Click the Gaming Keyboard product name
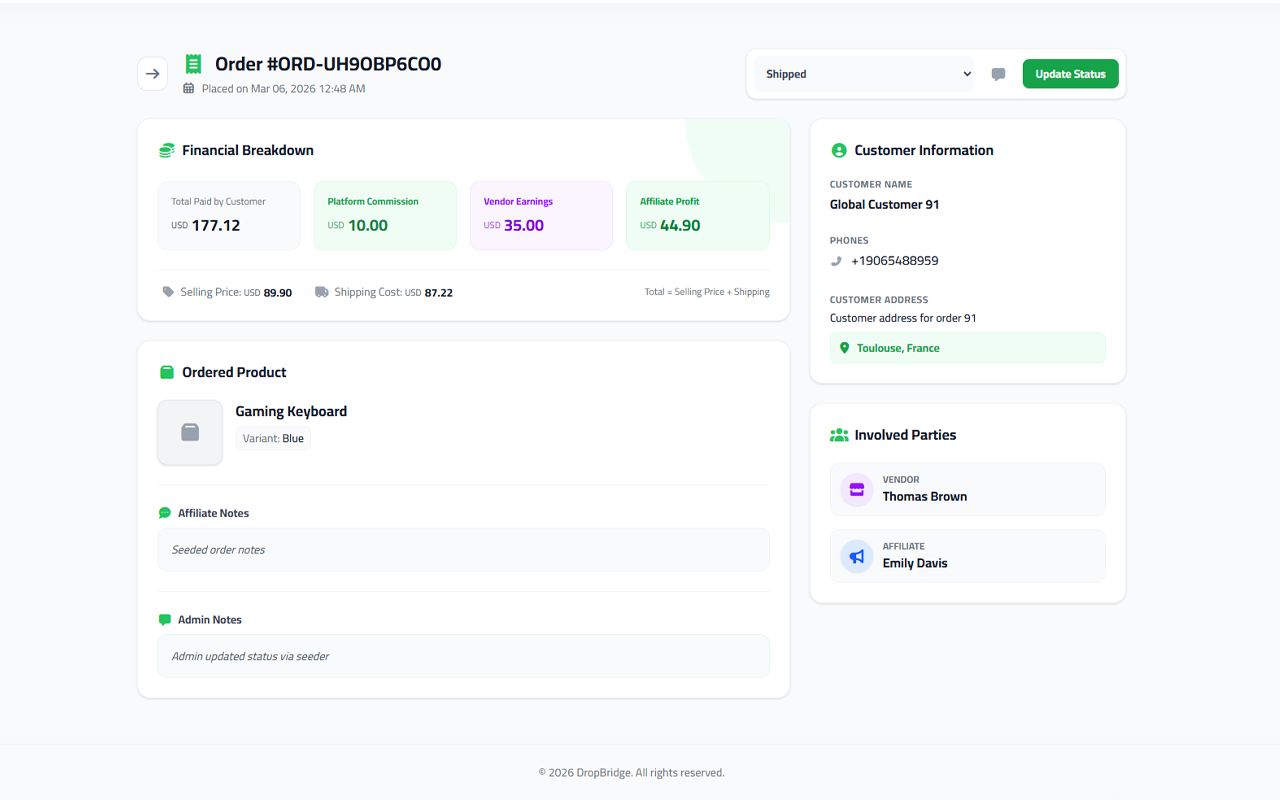1280x800 pixels. point(291,411)
